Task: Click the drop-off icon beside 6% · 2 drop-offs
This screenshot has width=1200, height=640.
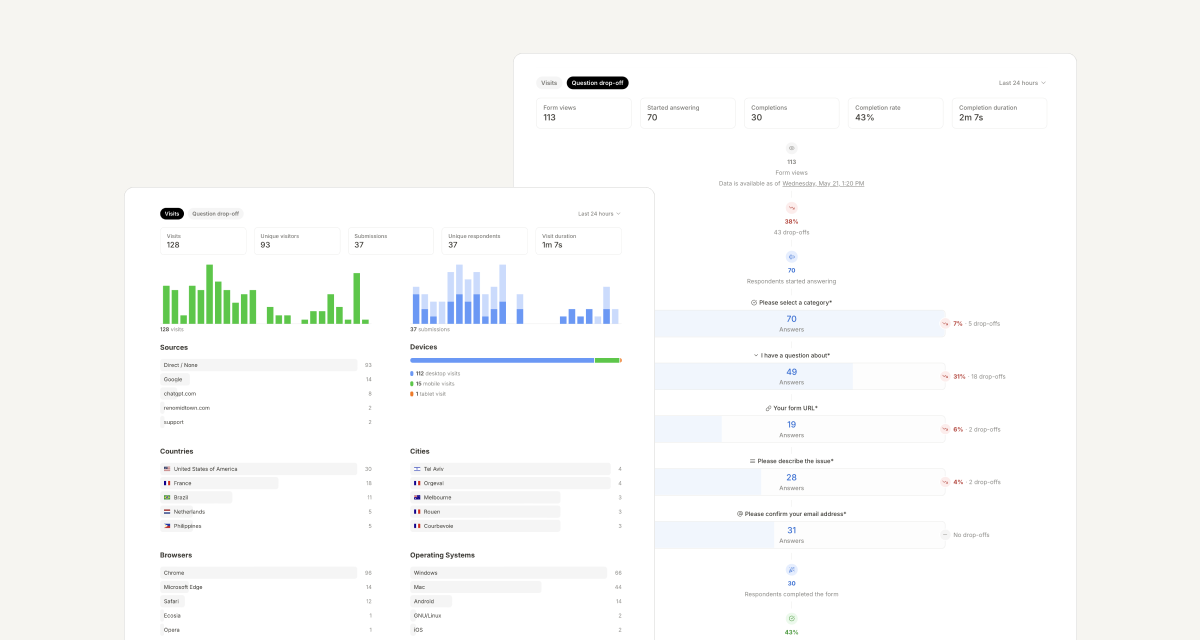Action: pos(944,429)
